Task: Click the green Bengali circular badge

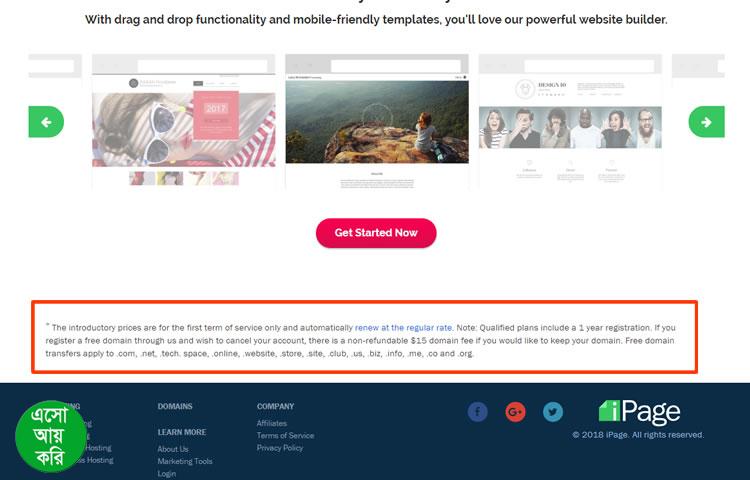Action: pyautogui.click(x=50, y=436)
